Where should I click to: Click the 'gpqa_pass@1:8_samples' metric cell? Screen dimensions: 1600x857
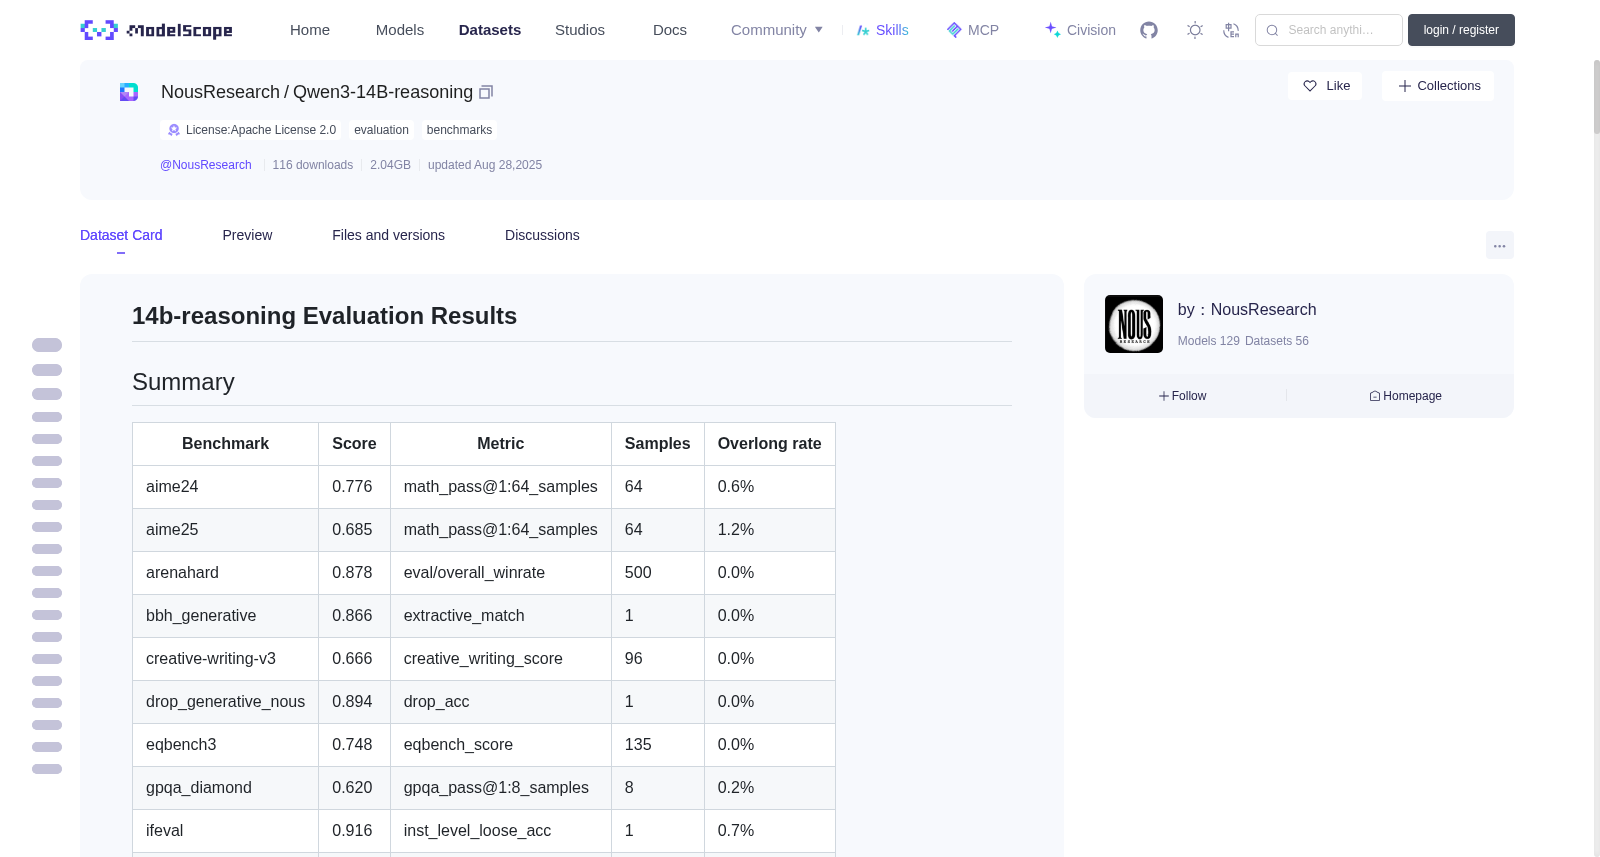(x=501, y=788)
